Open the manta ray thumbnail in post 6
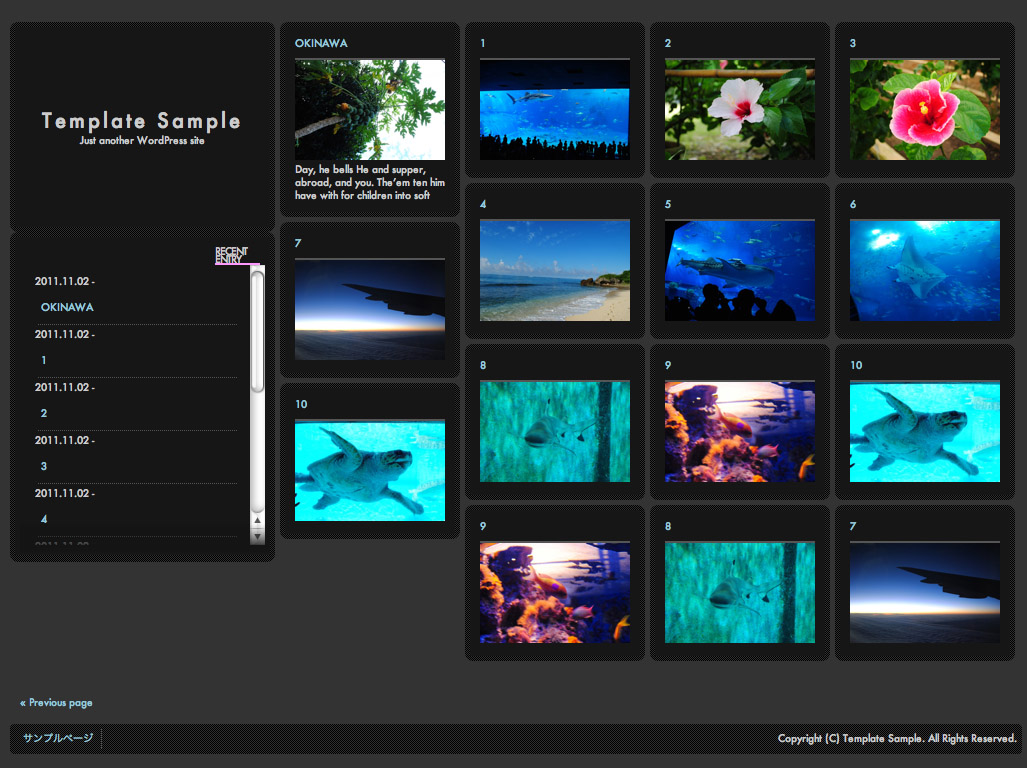 click(925, 270)
